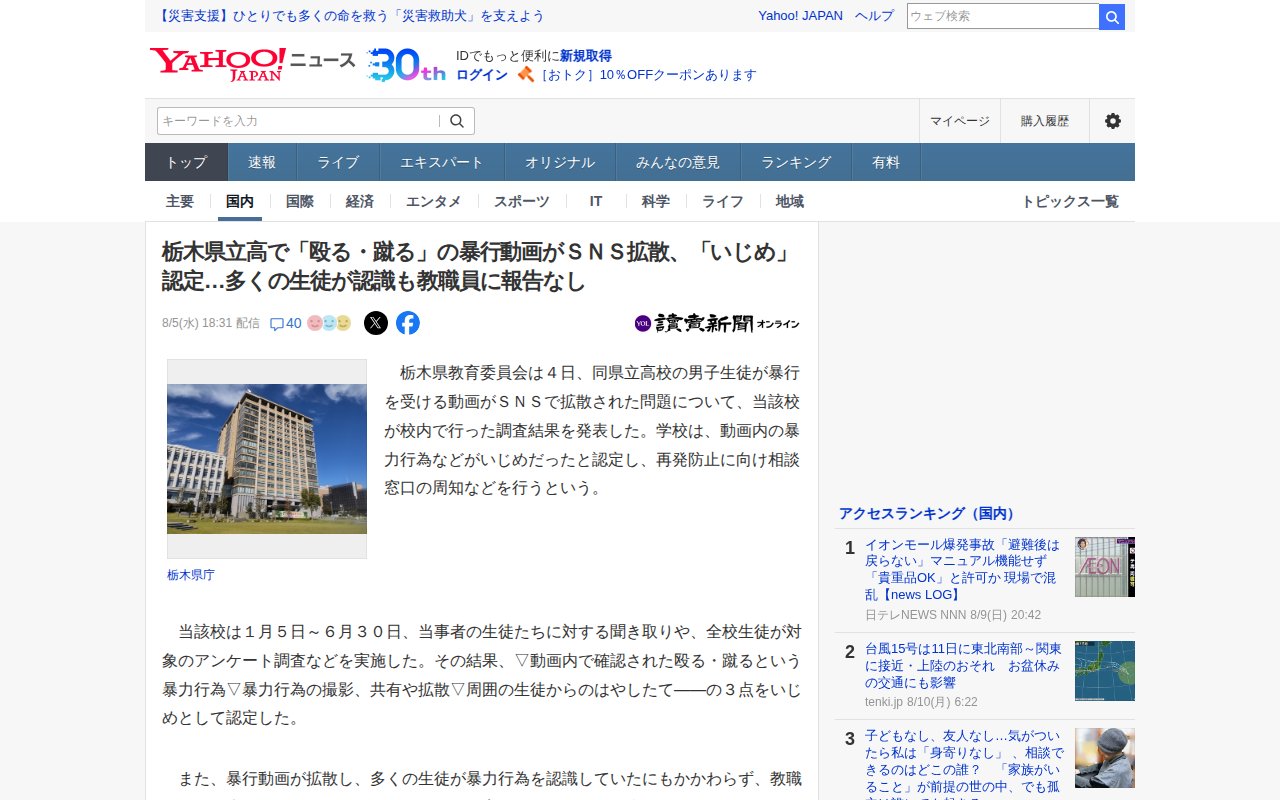1280x800 pixels.
Task: Open the オリジナル navigation tab
Action: (560, 162)
